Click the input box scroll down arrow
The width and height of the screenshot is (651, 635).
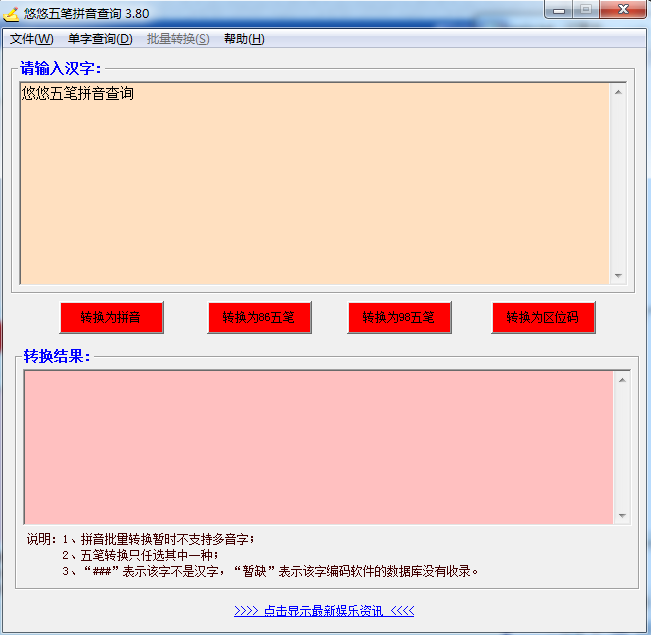pos(618,275)
